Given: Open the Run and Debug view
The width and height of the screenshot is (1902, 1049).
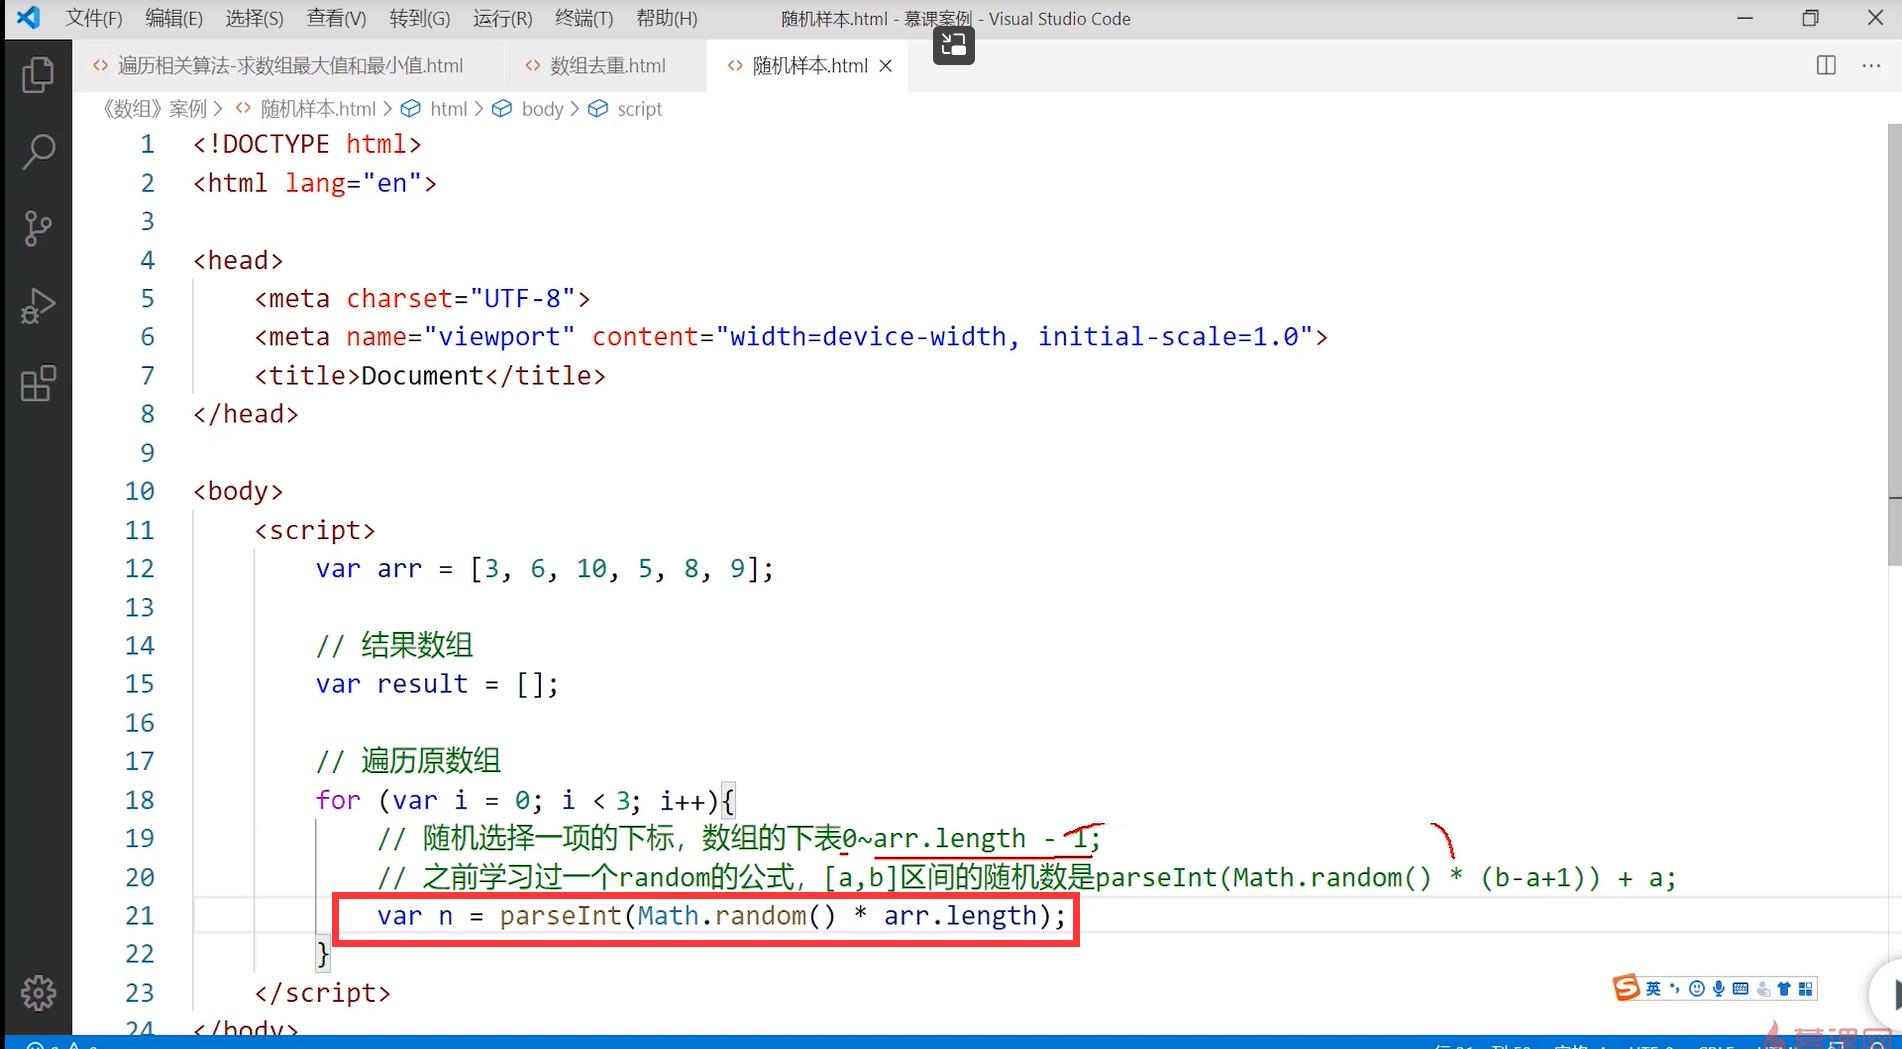Looking at the screenshot, I should click(38, 305).
